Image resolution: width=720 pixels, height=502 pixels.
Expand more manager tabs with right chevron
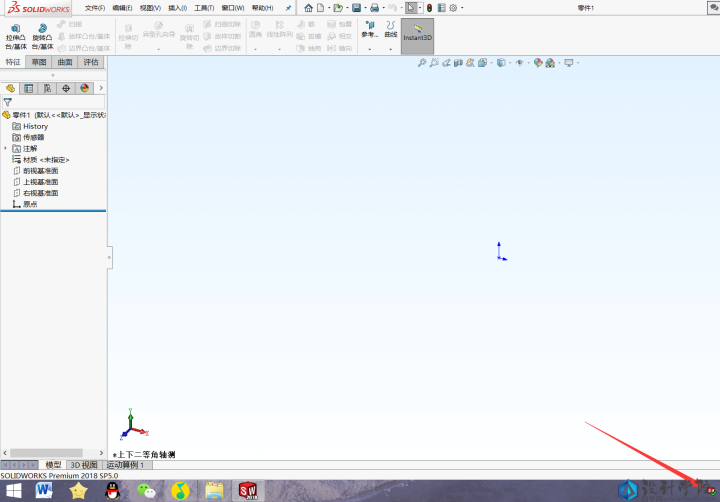(x=101, y=88)
